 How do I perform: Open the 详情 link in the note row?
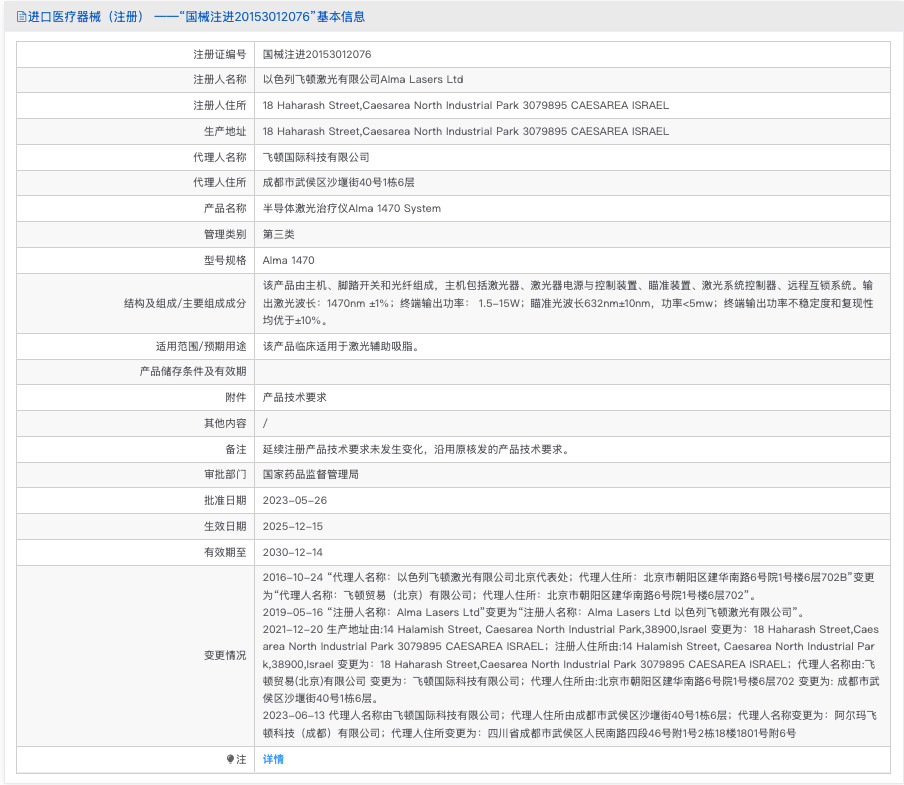[x=273, y=759]
